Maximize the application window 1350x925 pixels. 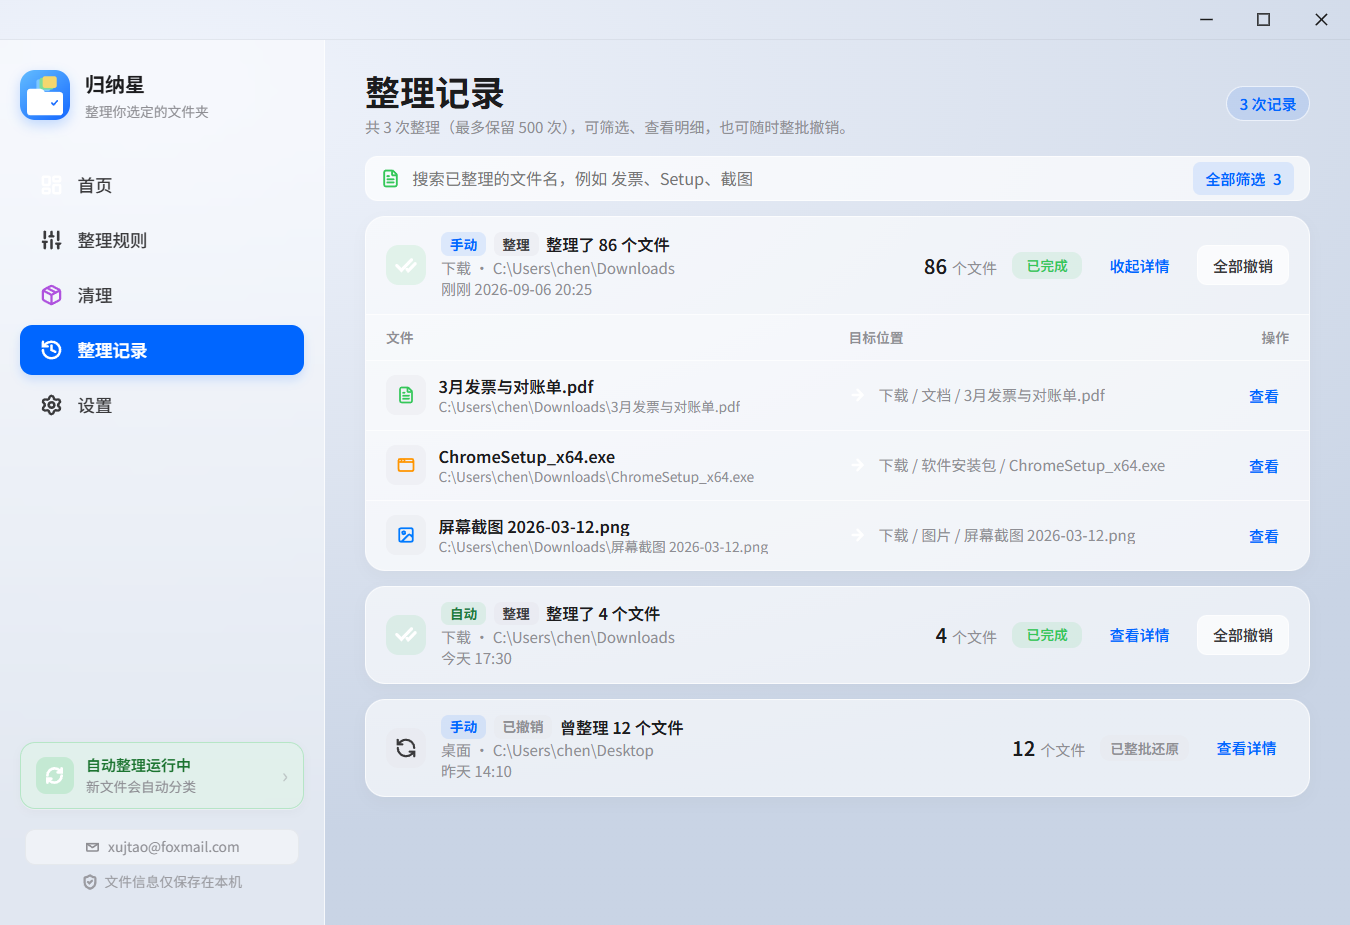coord(1263,19)
